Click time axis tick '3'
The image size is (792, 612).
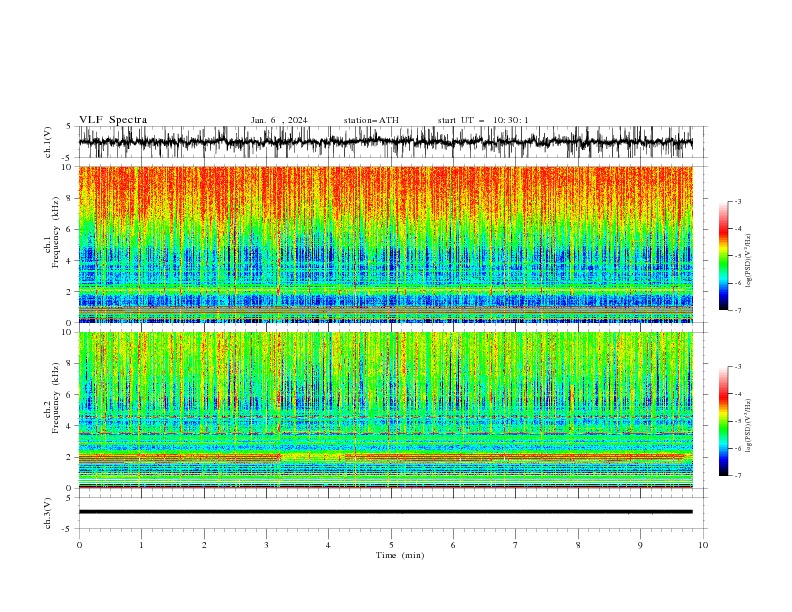[x=266, y=545]
